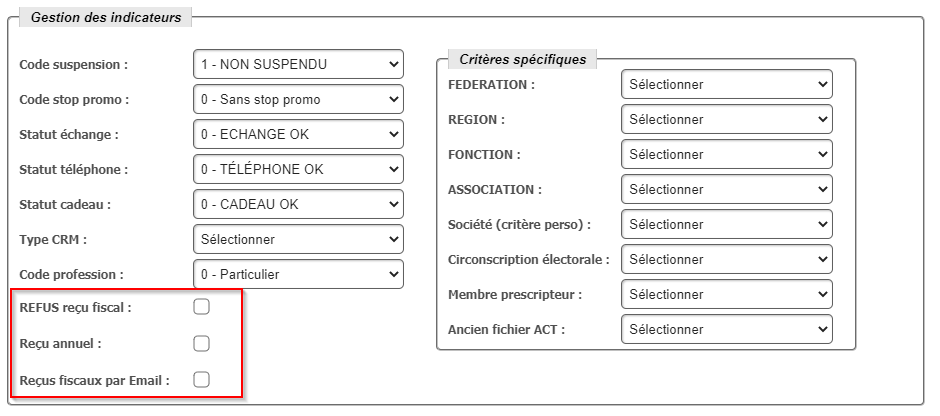Tick the Reçu annuel checkbox
940x416 pixels.
[201, 343]
